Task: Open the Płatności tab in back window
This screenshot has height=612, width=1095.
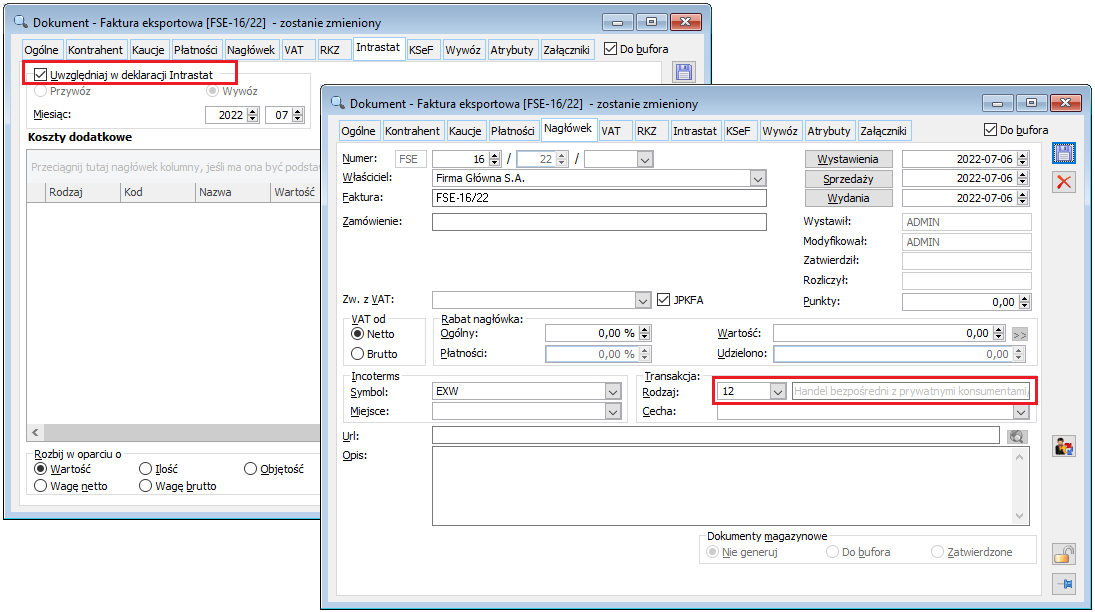Action: click(196, 50)
